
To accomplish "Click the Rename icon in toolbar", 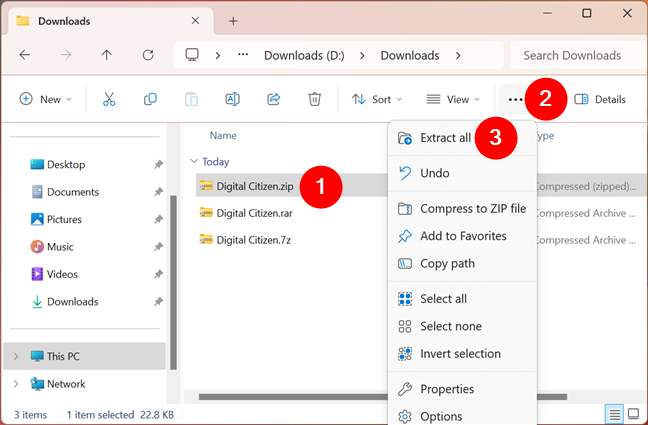I will 232,99.
